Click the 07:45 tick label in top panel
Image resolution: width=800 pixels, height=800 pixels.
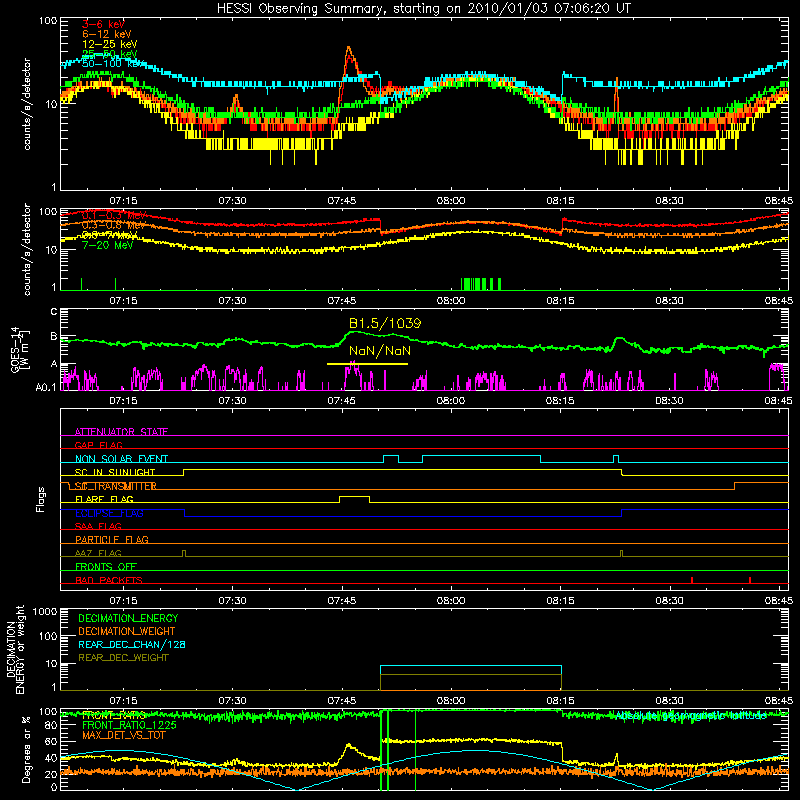(341, 201)
